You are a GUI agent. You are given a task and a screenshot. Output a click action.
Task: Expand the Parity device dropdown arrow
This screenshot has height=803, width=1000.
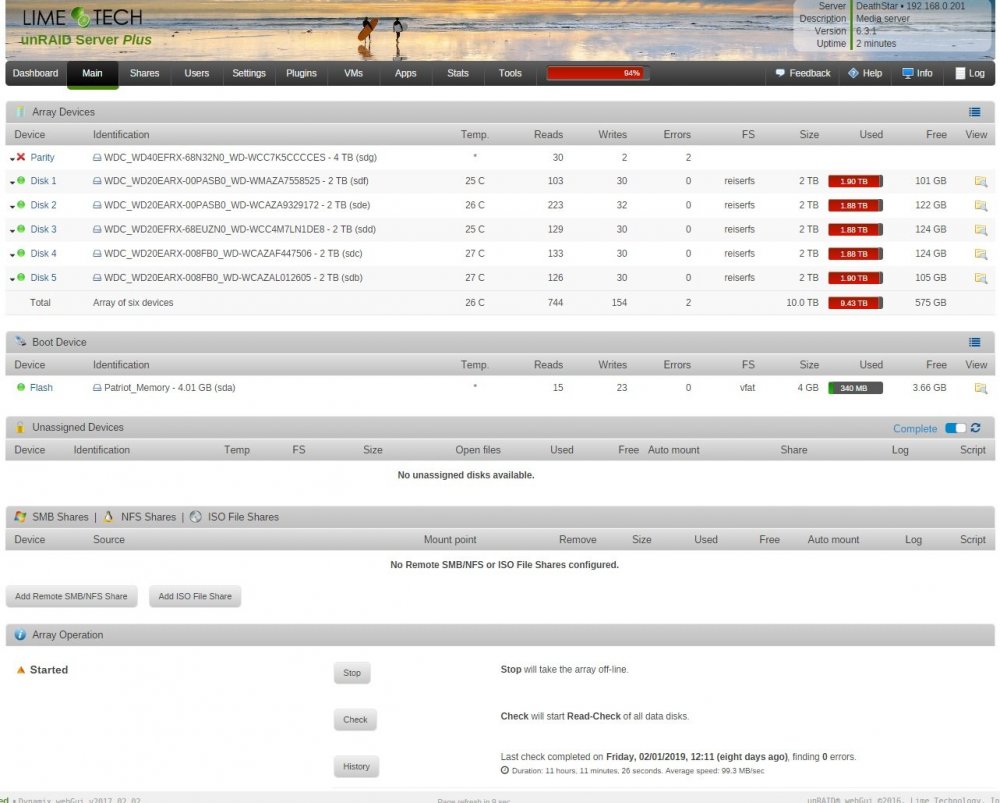click(12, 159)
